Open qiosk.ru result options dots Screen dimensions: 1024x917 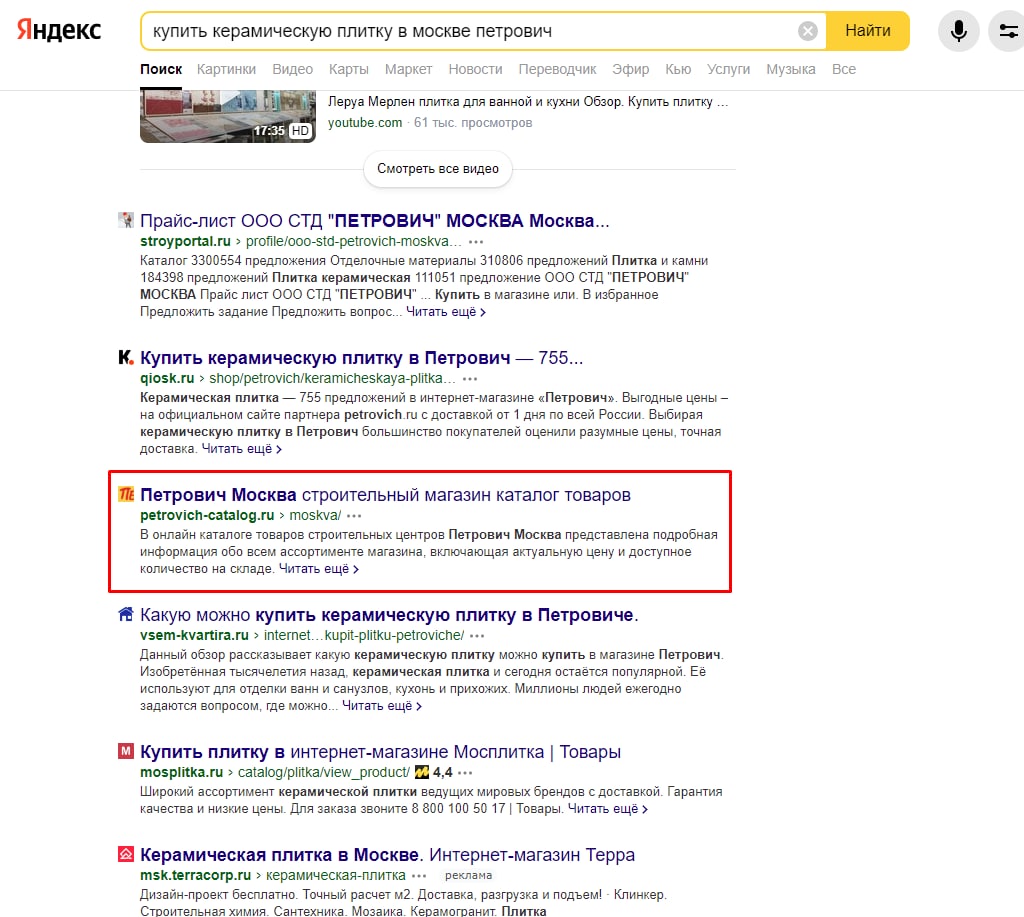470,379
